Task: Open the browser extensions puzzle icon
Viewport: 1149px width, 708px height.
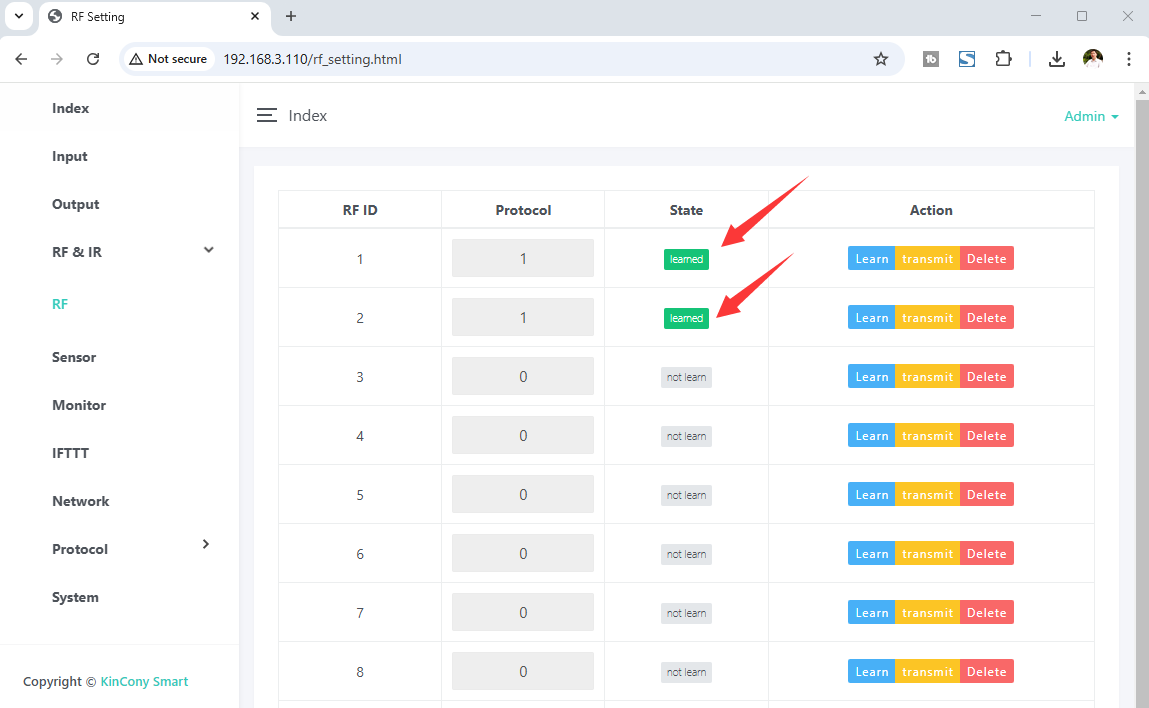Action: (1003, 59)
